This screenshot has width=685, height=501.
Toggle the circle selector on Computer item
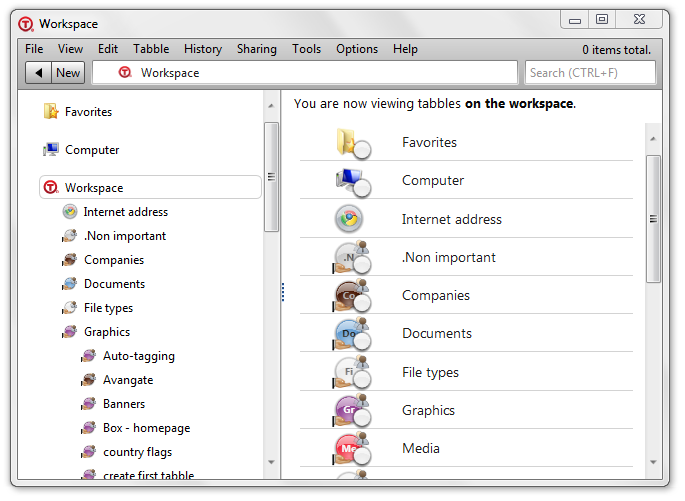(x=362, y=188)
